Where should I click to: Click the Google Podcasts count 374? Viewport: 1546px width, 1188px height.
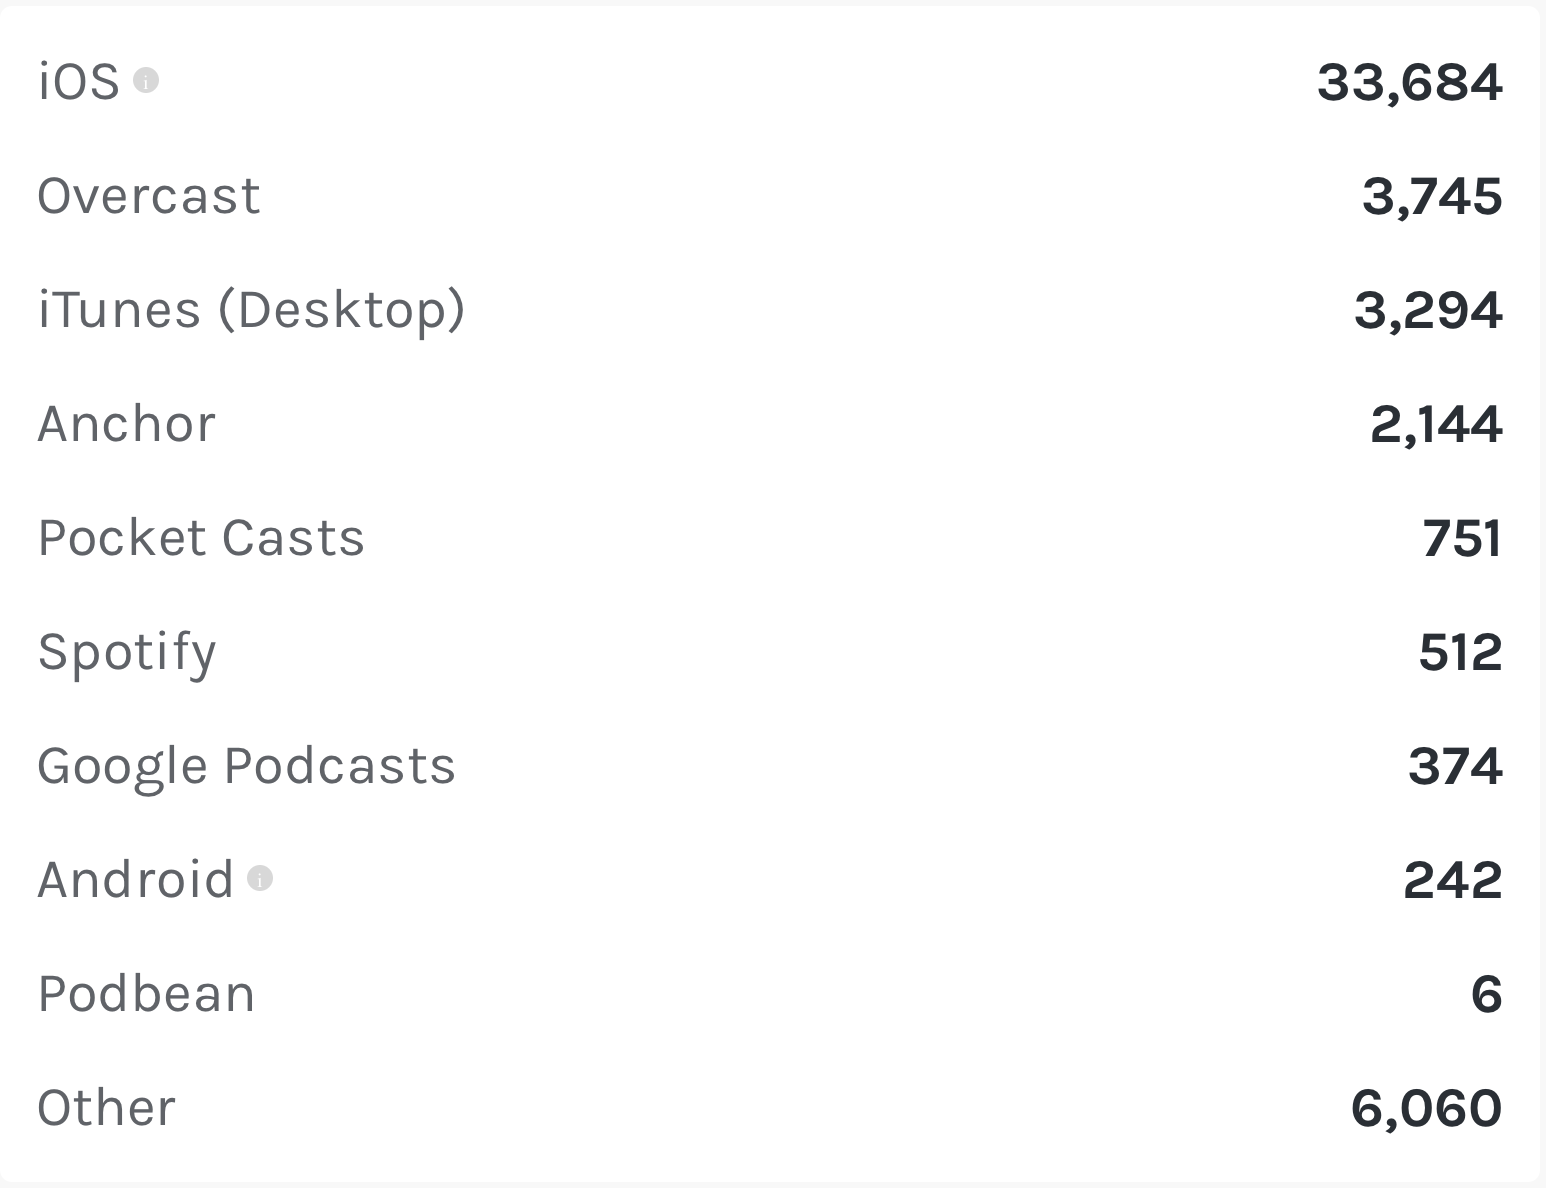click(1454, 766)
